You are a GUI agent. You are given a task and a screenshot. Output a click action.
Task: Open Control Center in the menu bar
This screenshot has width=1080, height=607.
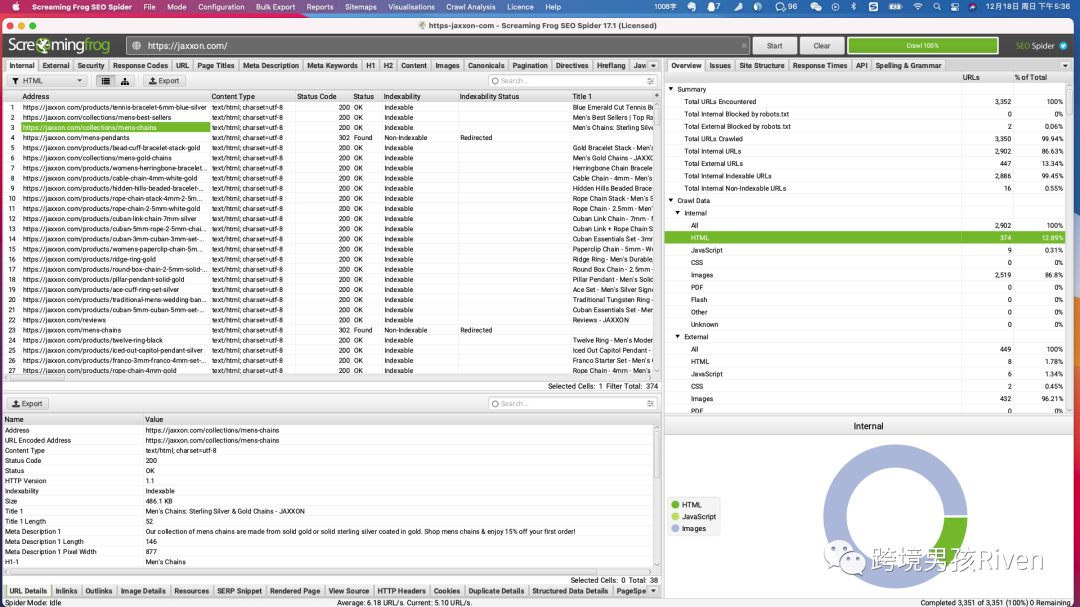pos(955,7)
